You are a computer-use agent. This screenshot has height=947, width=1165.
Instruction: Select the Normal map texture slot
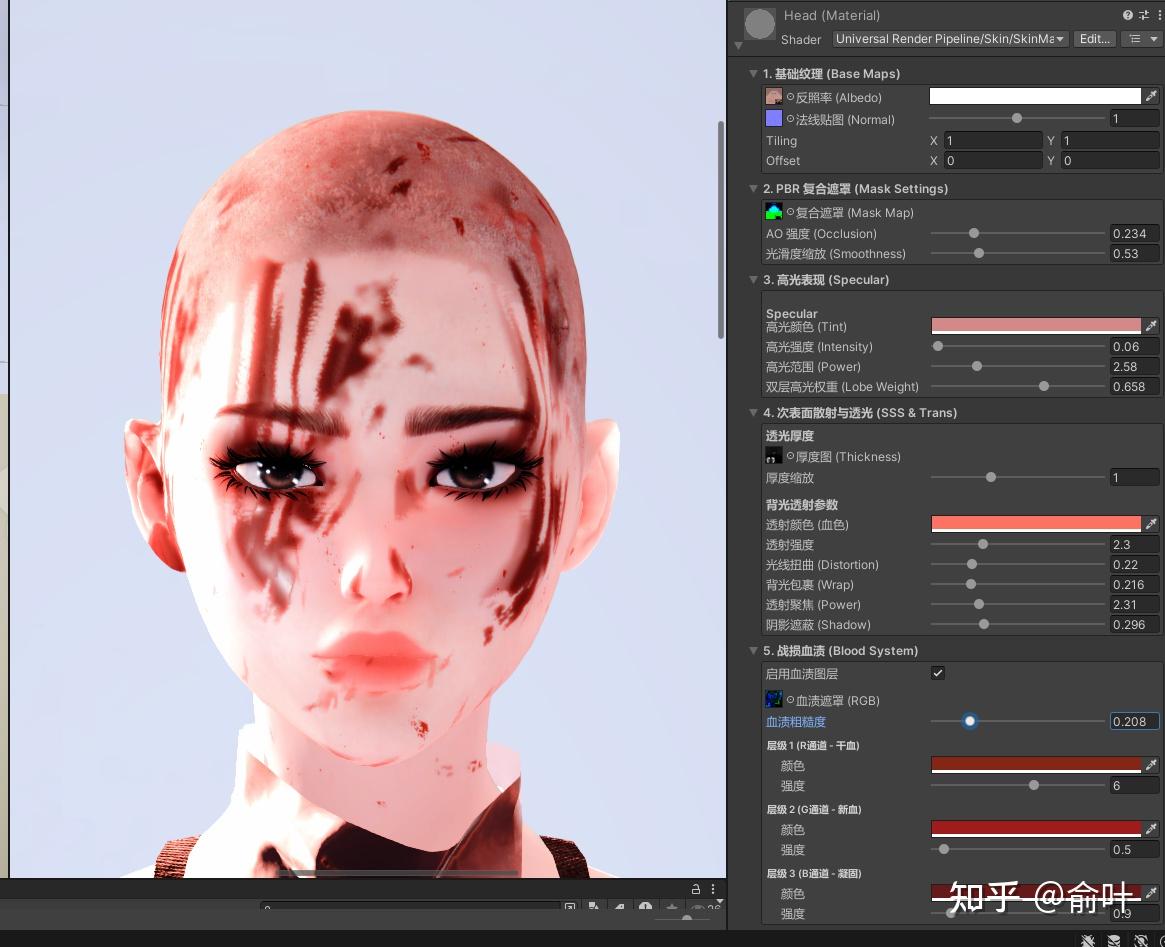773,119
